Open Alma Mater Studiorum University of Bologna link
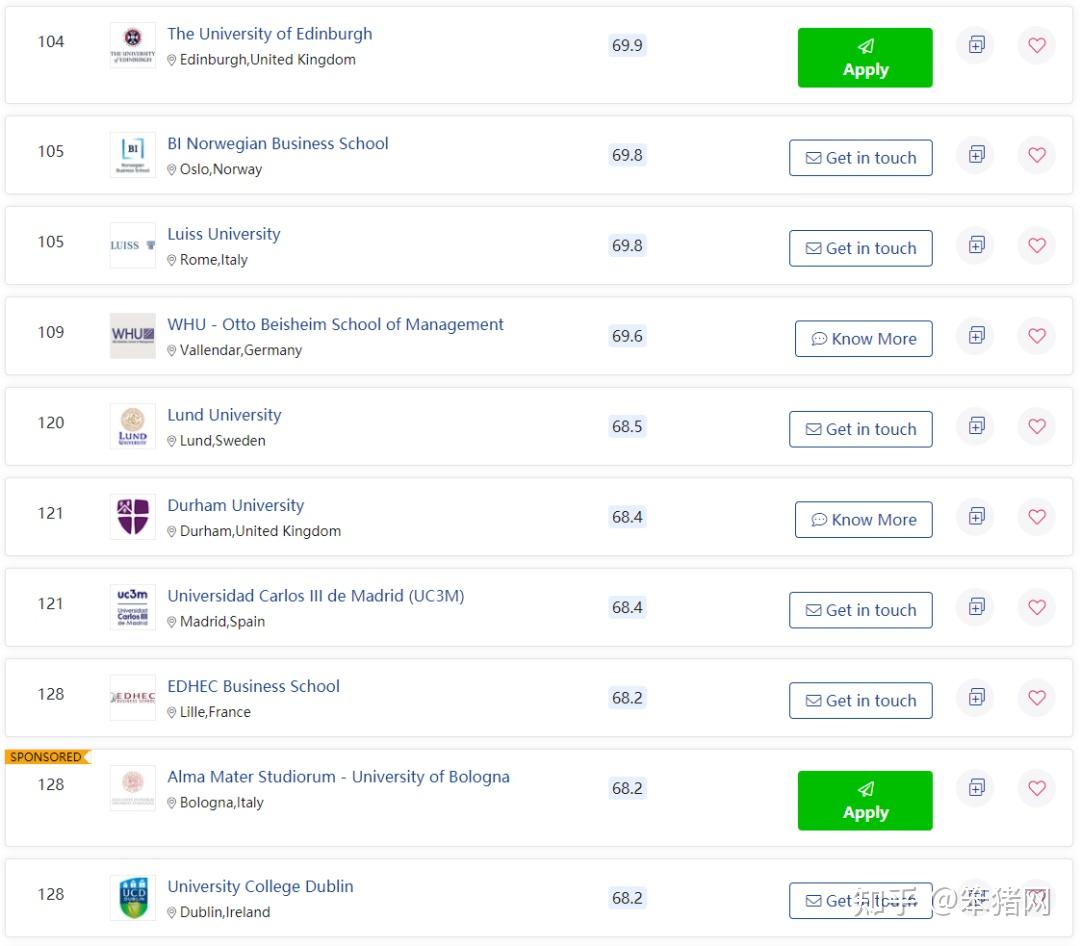Viewport: 1080px width, 946px height. (x=340, y=776)
